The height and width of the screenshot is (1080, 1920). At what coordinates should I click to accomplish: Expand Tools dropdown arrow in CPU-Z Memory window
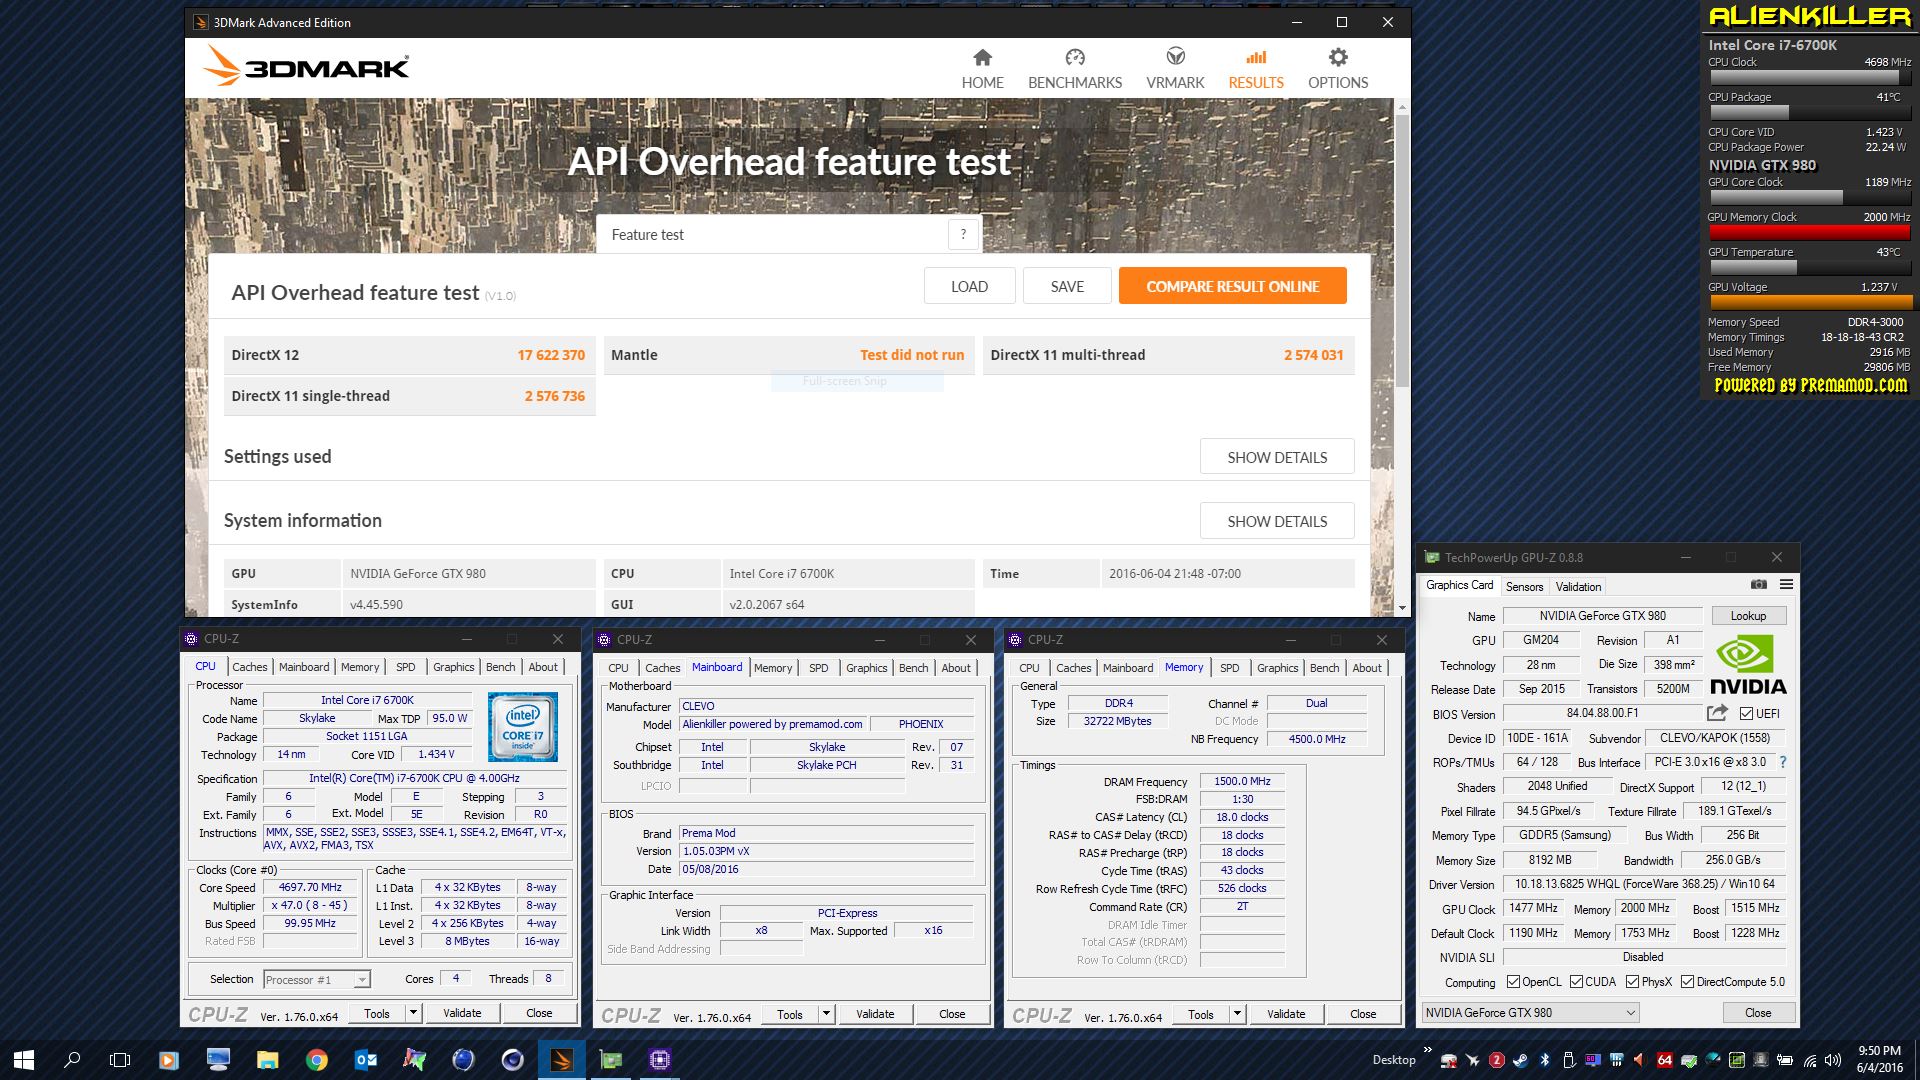point(1237,1014)
